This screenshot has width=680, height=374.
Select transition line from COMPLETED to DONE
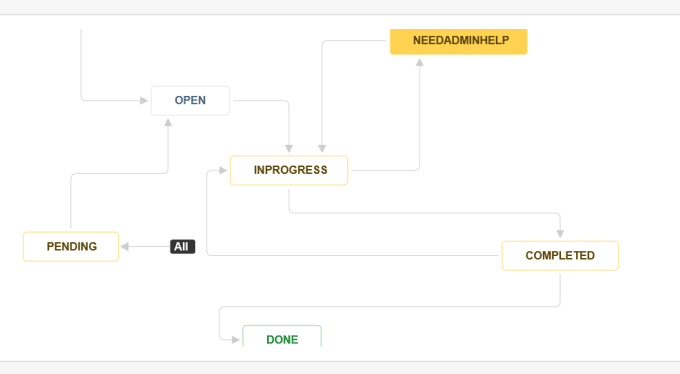(390, 306)
